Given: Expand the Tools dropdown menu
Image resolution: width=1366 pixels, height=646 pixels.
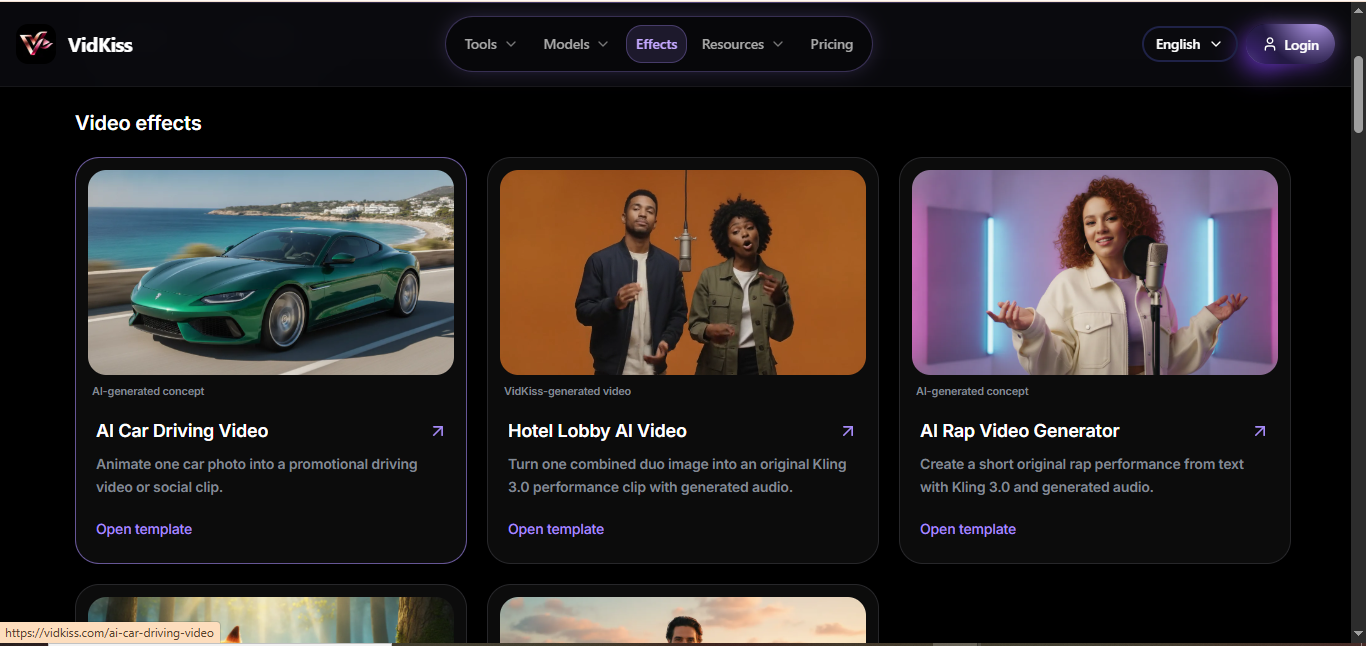Looking at the screenshot, I should 490,44.
